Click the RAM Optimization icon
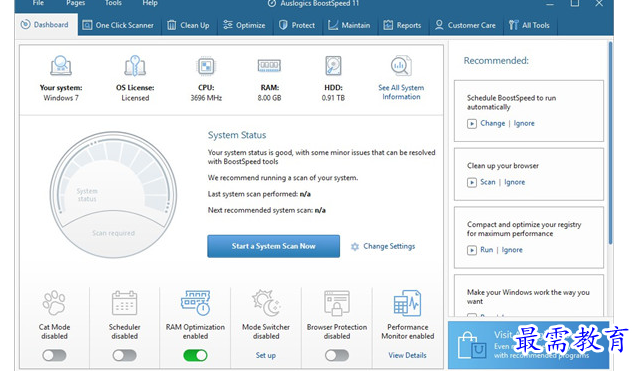 (x=195, y=303)
